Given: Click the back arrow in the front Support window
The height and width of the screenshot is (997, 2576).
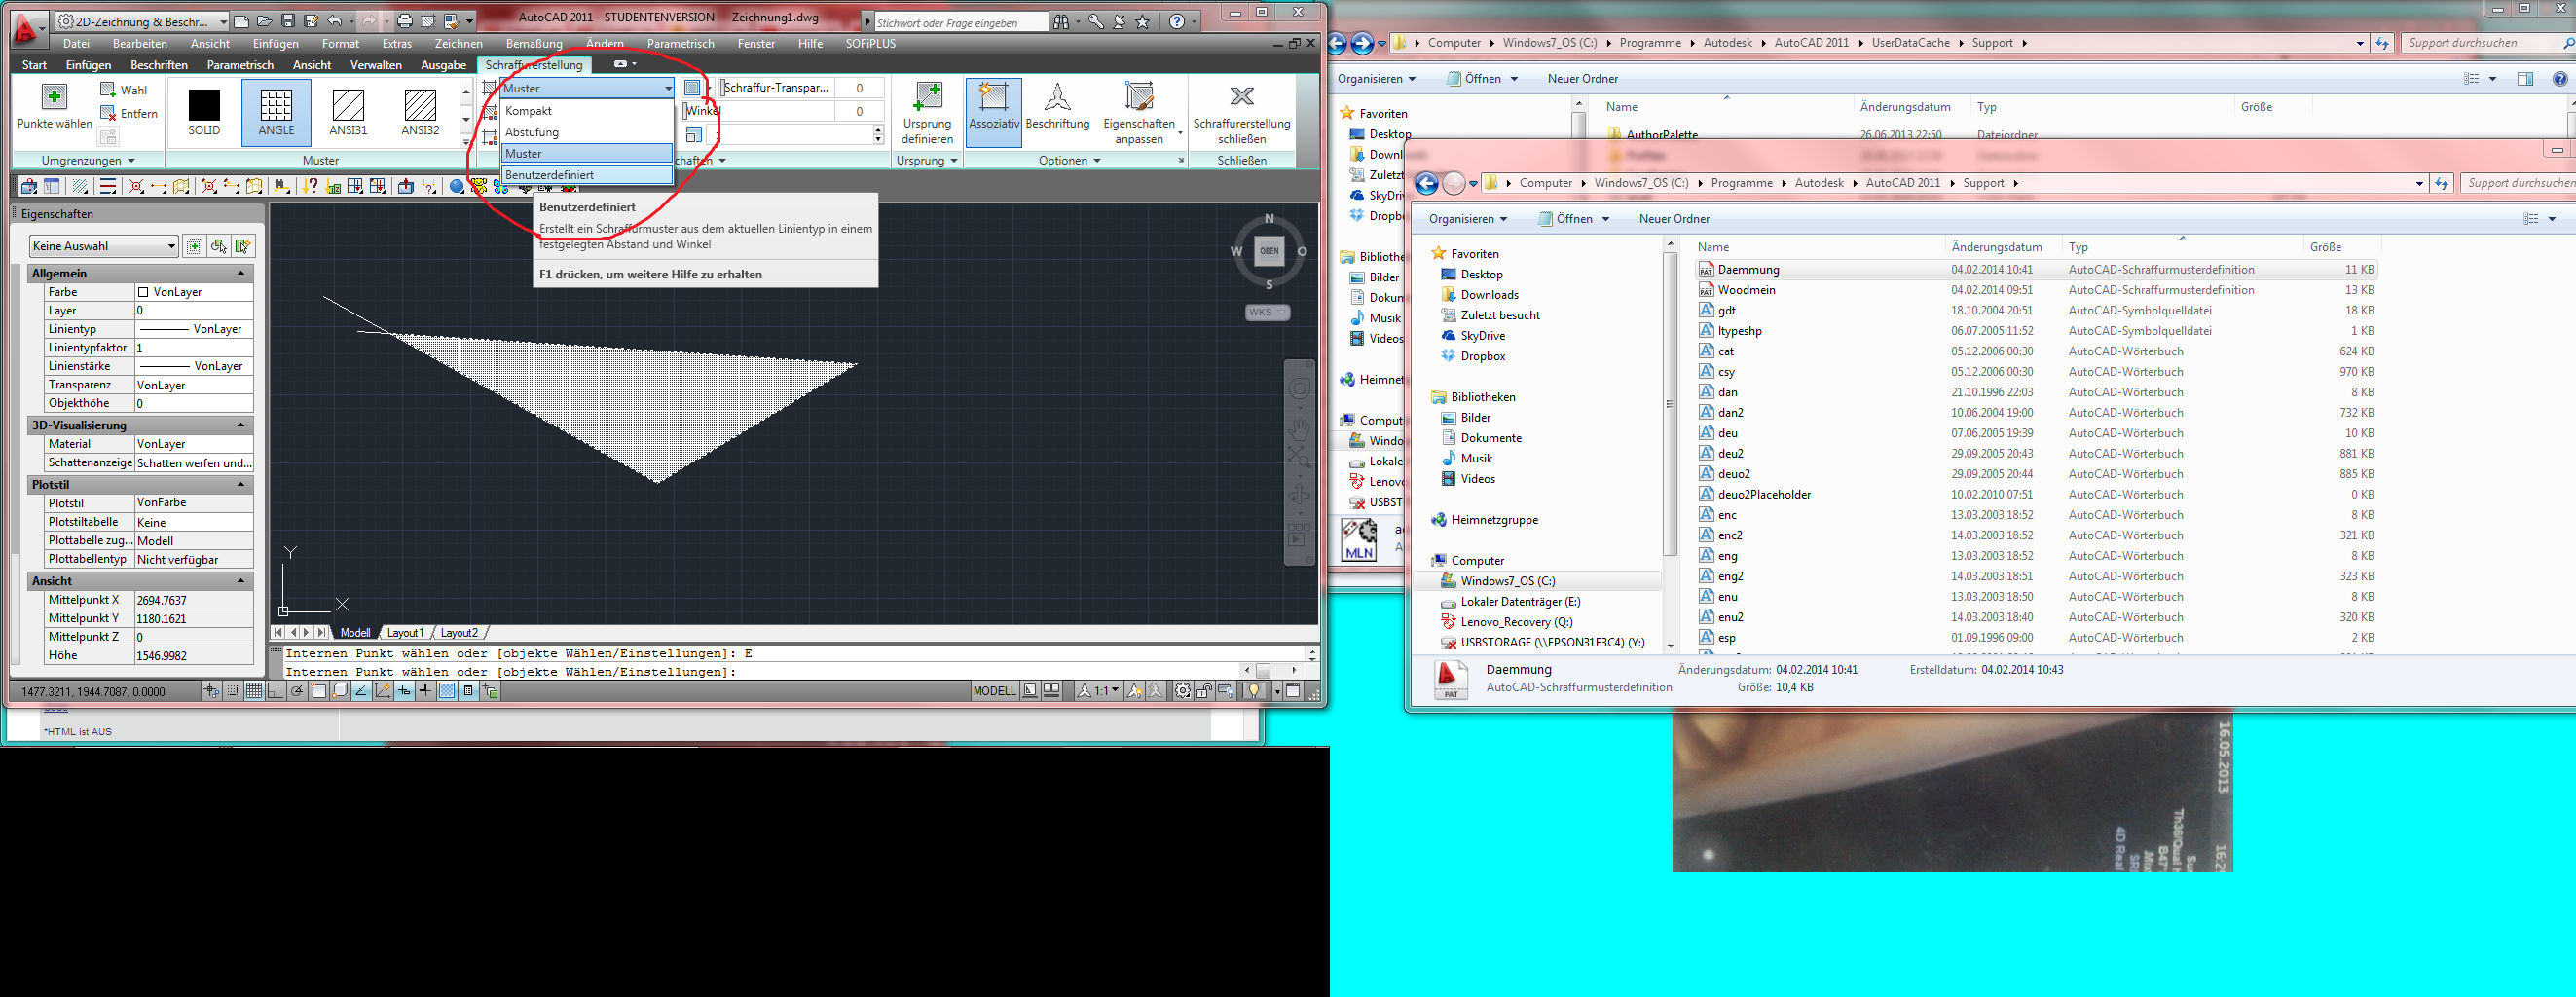Looking at the screenshot, I should click(x=1427, y=183).
